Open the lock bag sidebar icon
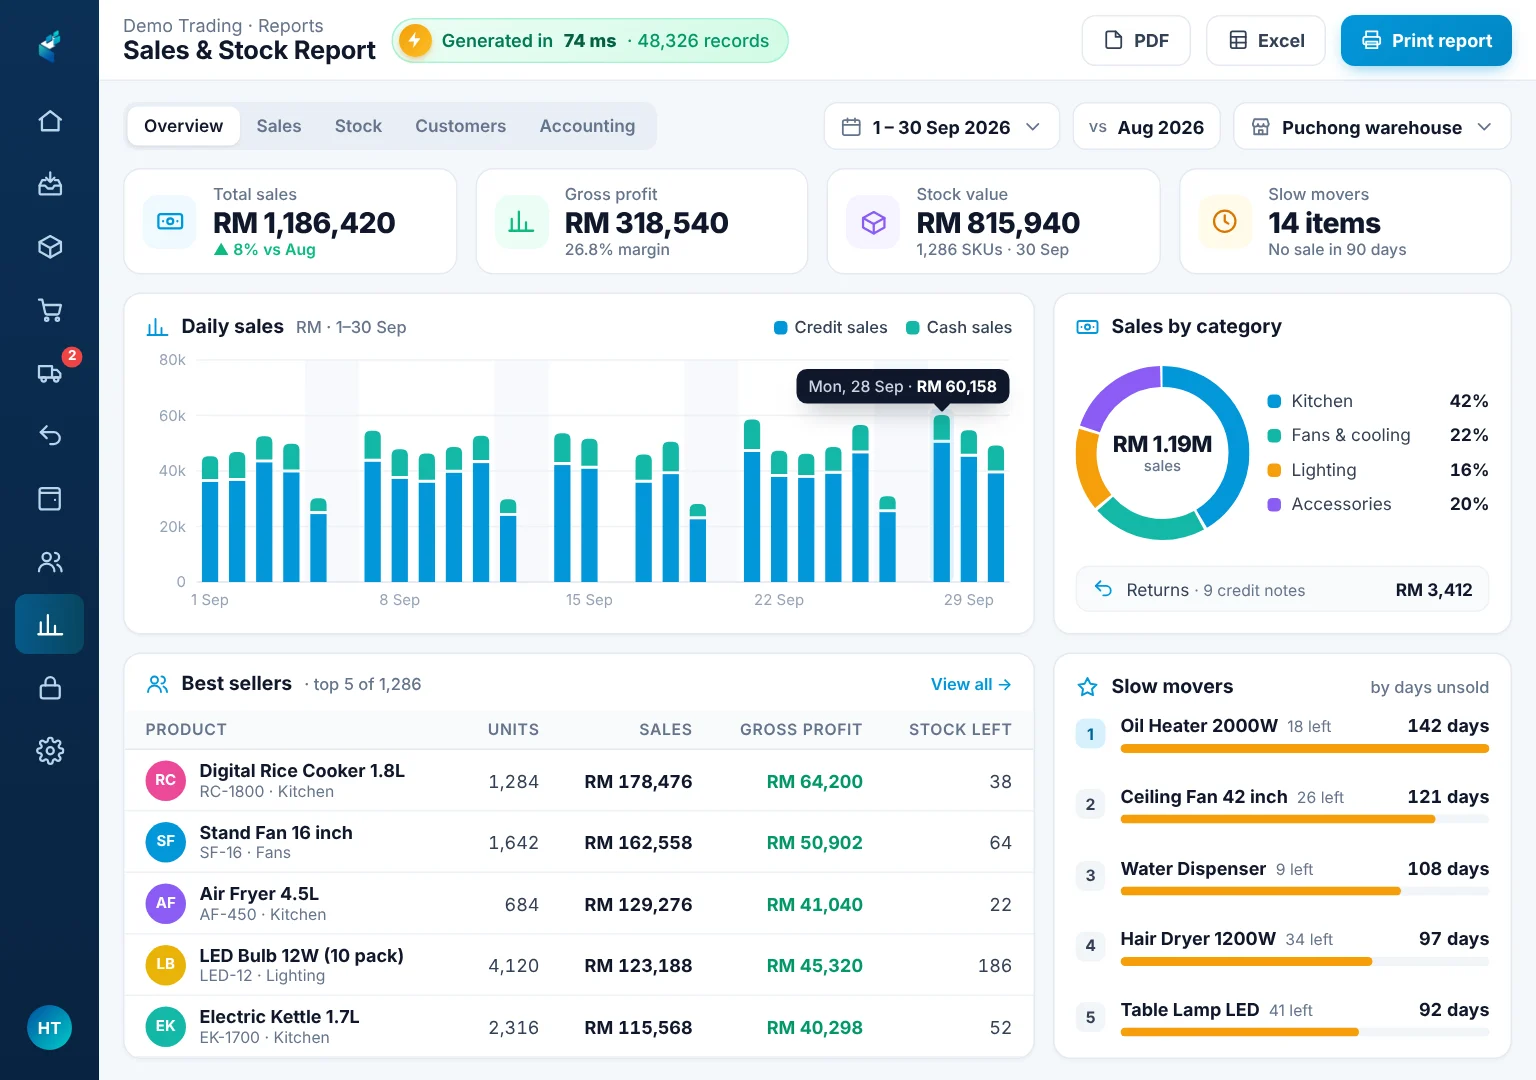 coord(50,688)
